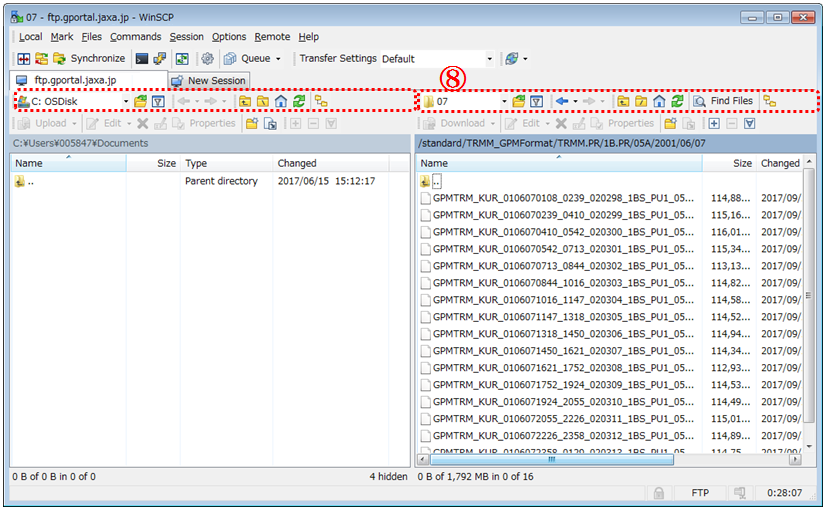Click the local panel Filter icon

point(158,101)
